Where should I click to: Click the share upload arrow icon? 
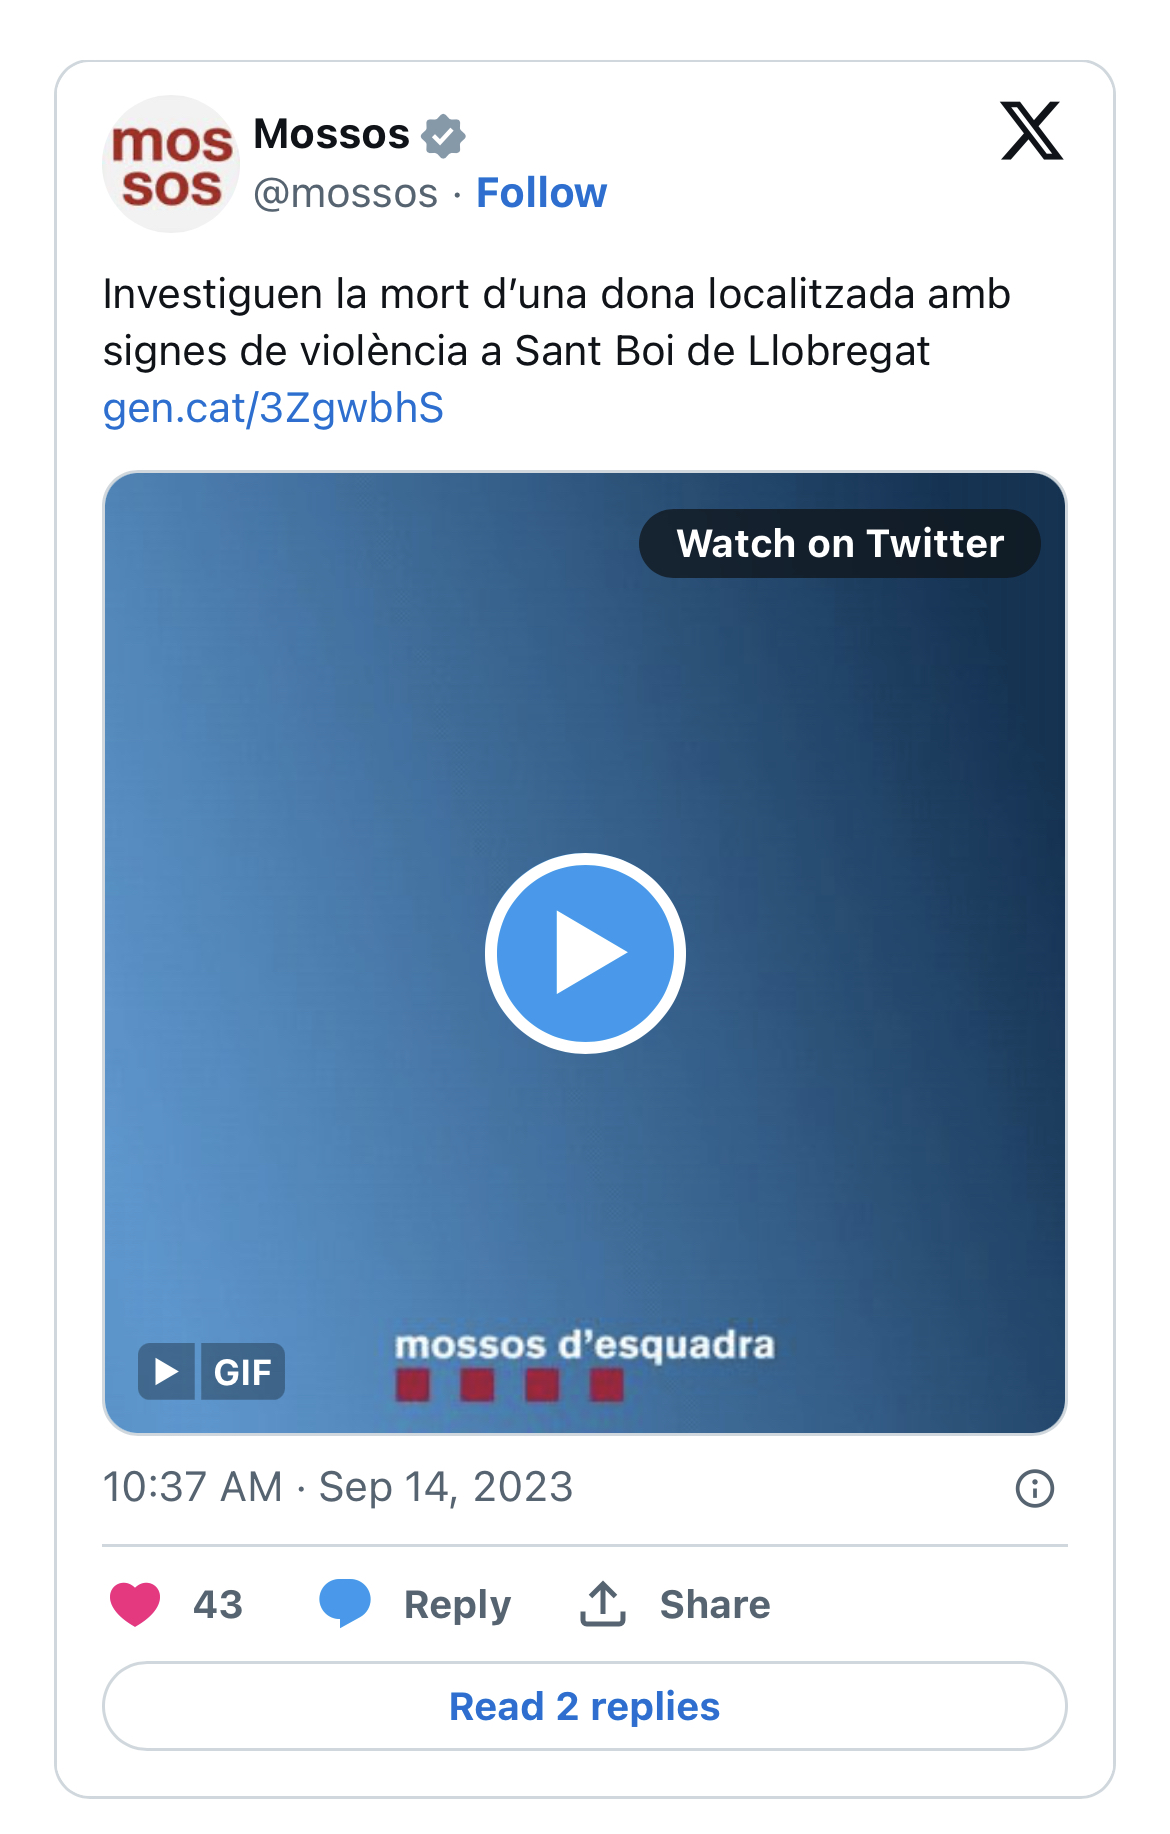coord(603,1603)
